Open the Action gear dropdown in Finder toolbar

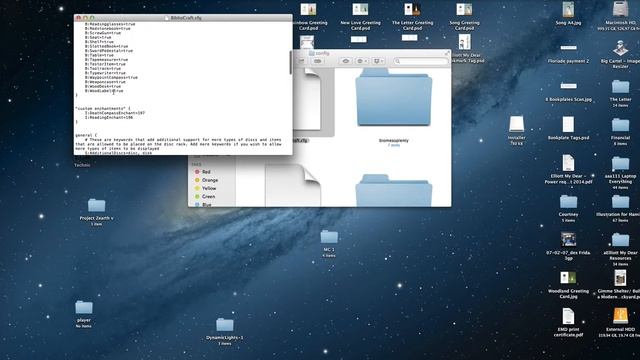tap(362, 61)
